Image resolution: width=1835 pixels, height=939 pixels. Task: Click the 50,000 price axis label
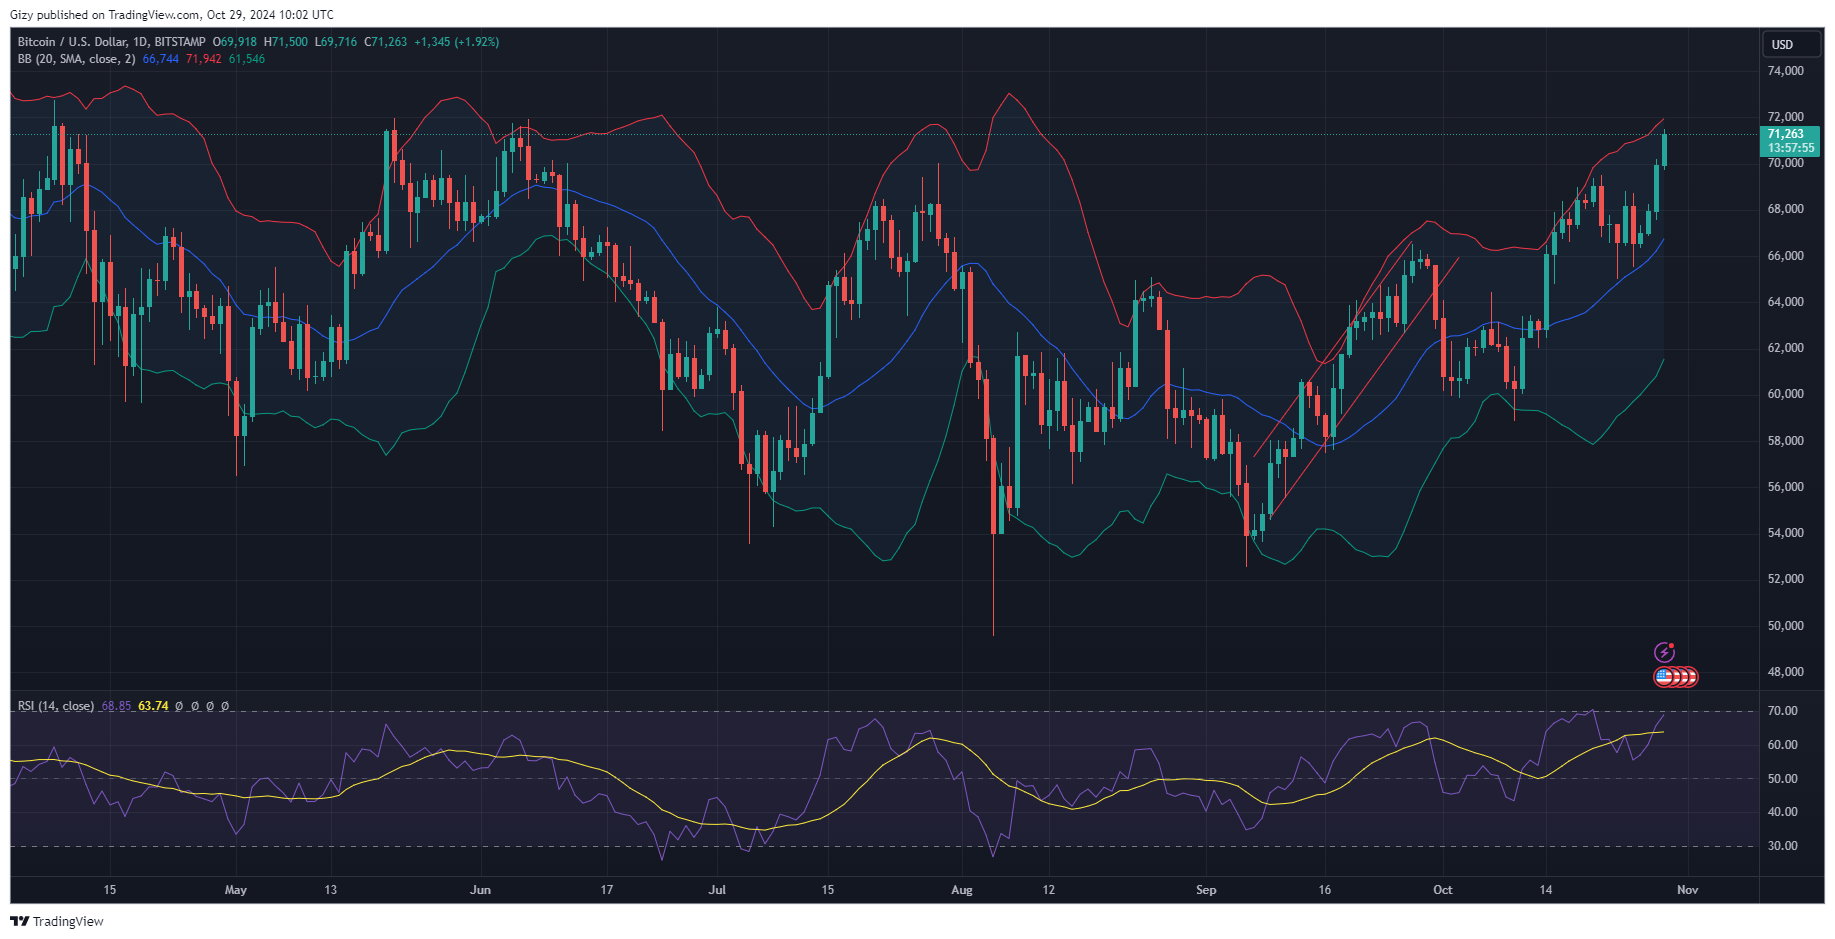[1786, 626]
